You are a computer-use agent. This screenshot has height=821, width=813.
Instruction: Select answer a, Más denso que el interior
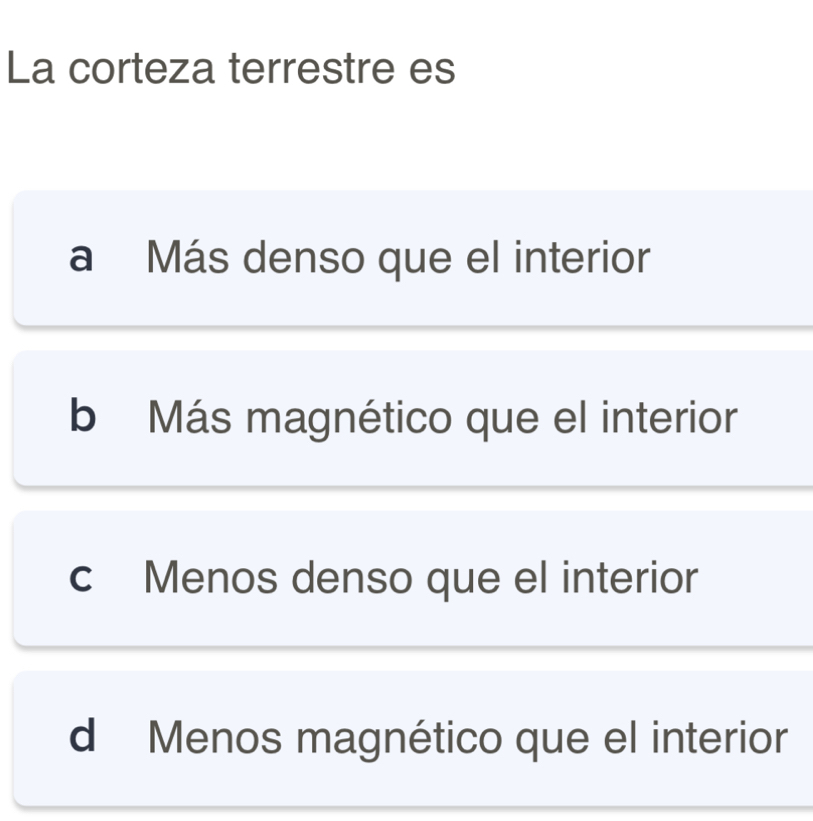coord(412,259)
